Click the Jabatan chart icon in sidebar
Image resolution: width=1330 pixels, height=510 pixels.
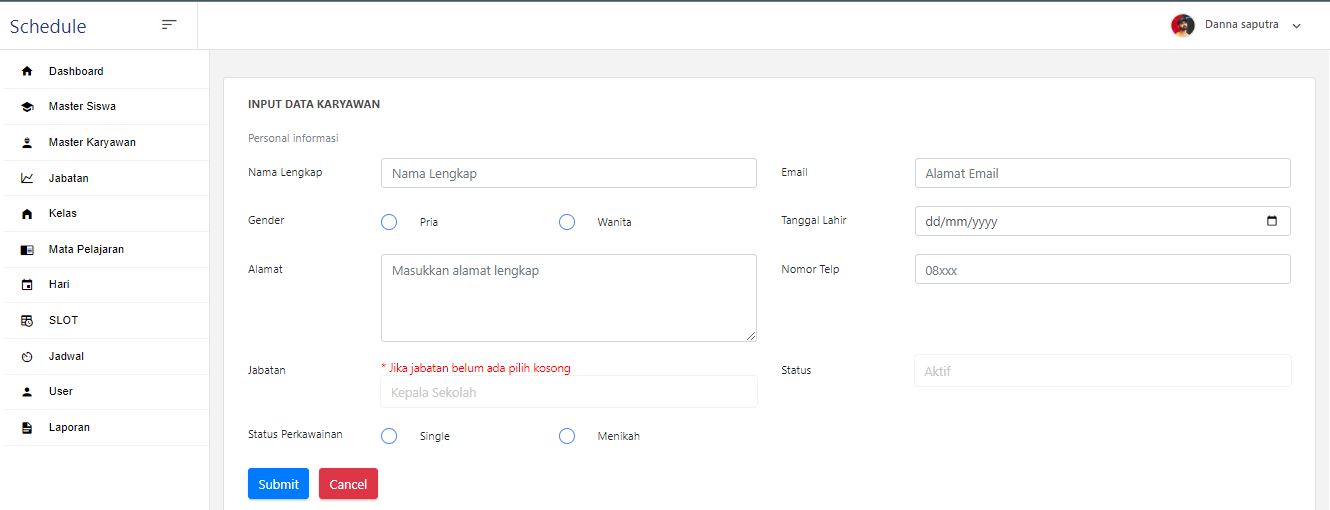[27, 178]
